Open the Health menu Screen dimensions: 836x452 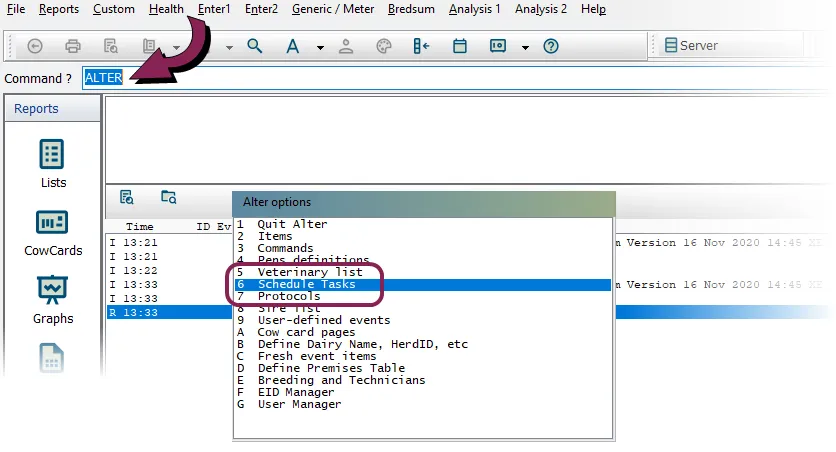[166, 9]
